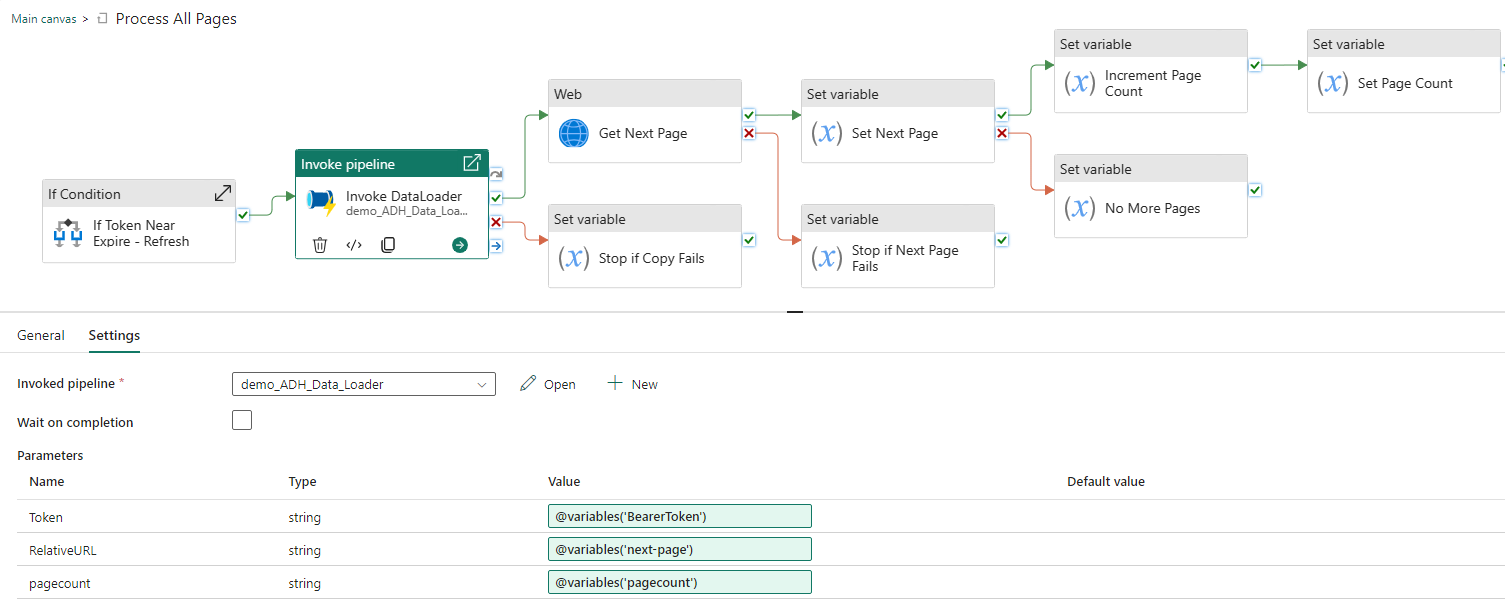Select the success connector of Stop if Copy Fails
The image size is (1505, 601).
[749, 240]
